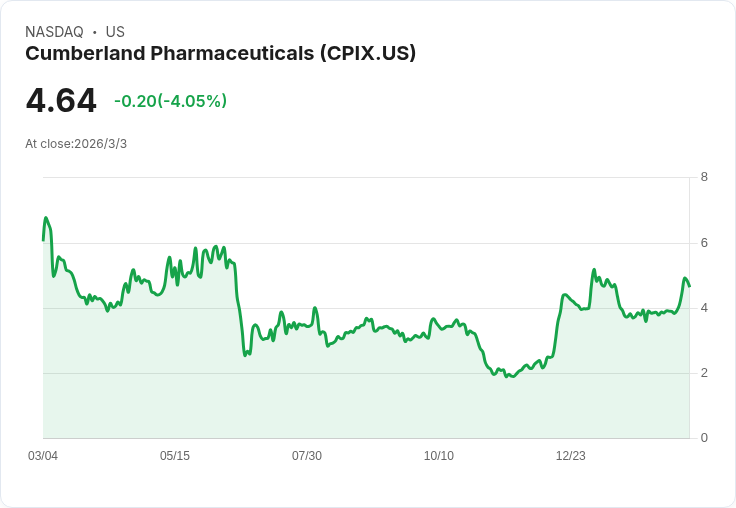This screenshot has height=508, width=736.
Task: Click the 8 value on the y-axis
Action: [704, 177]
